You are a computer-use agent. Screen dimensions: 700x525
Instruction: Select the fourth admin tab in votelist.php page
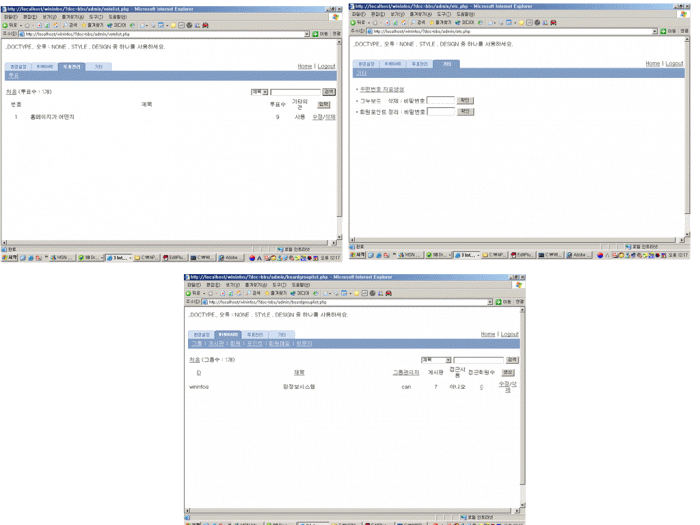[98, 67]
